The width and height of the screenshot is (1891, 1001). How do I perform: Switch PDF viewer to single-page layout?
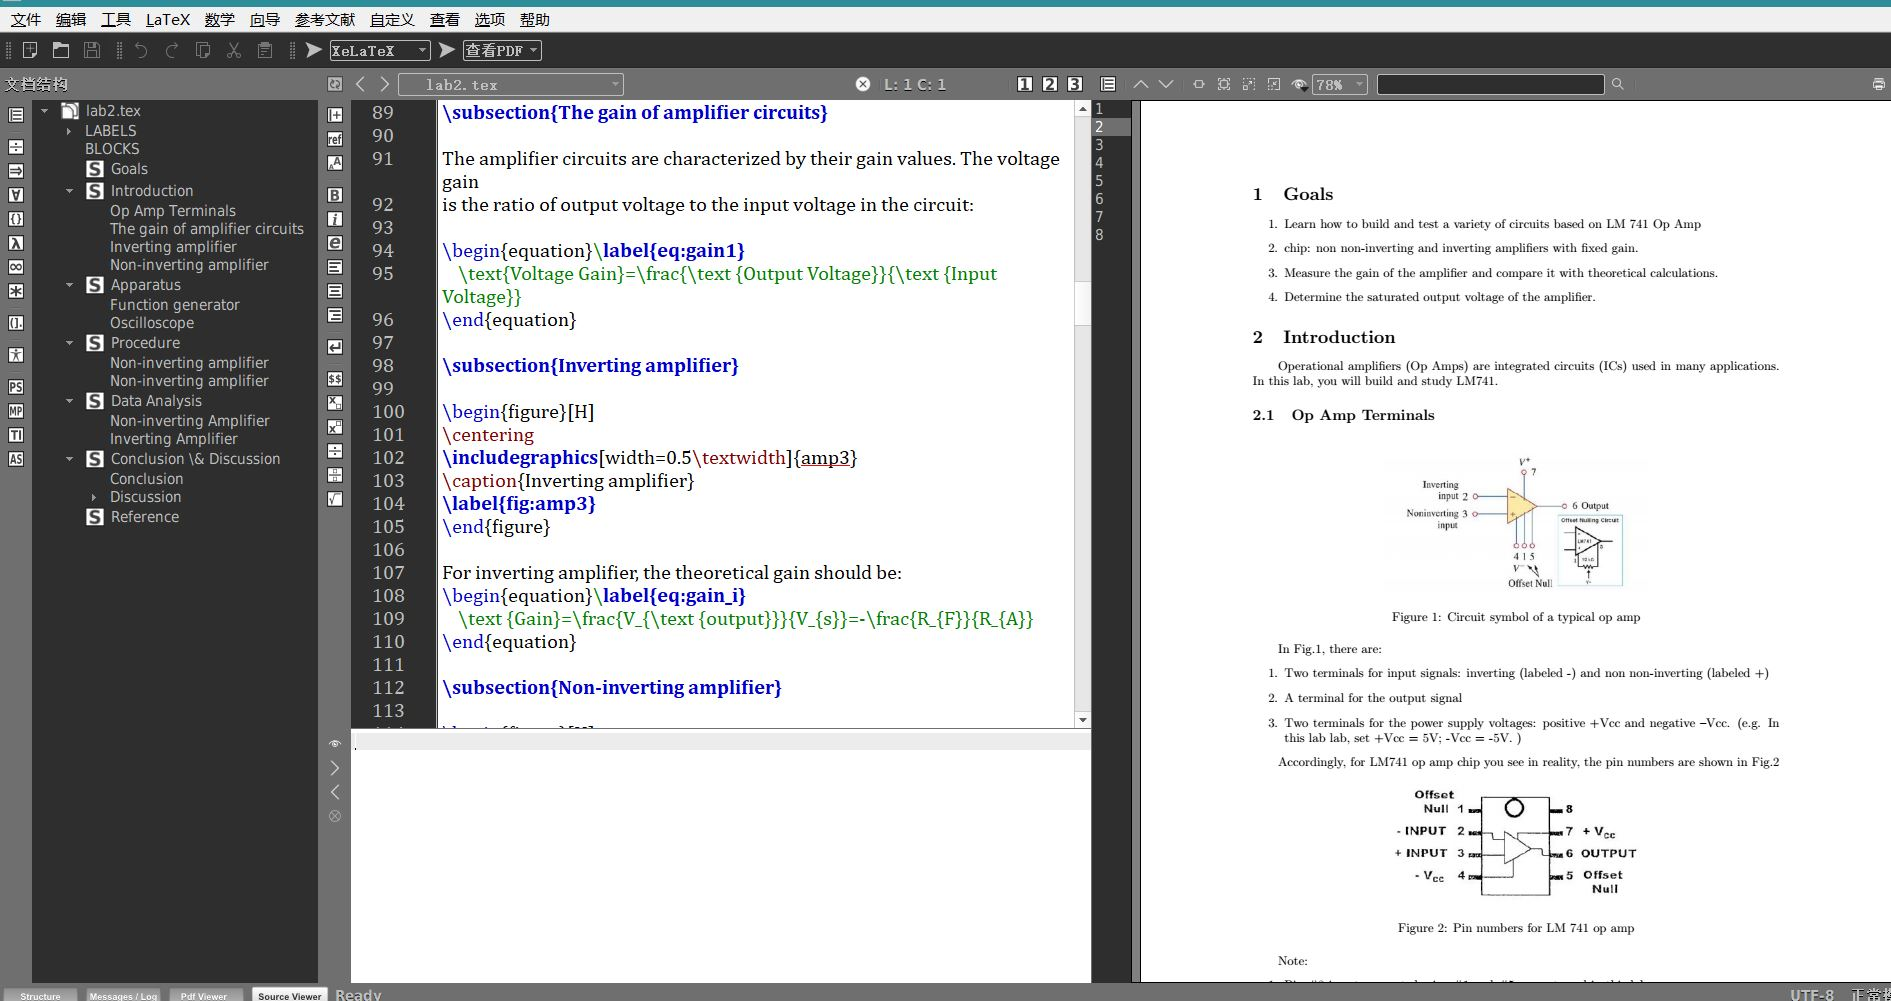(1024, 84)
